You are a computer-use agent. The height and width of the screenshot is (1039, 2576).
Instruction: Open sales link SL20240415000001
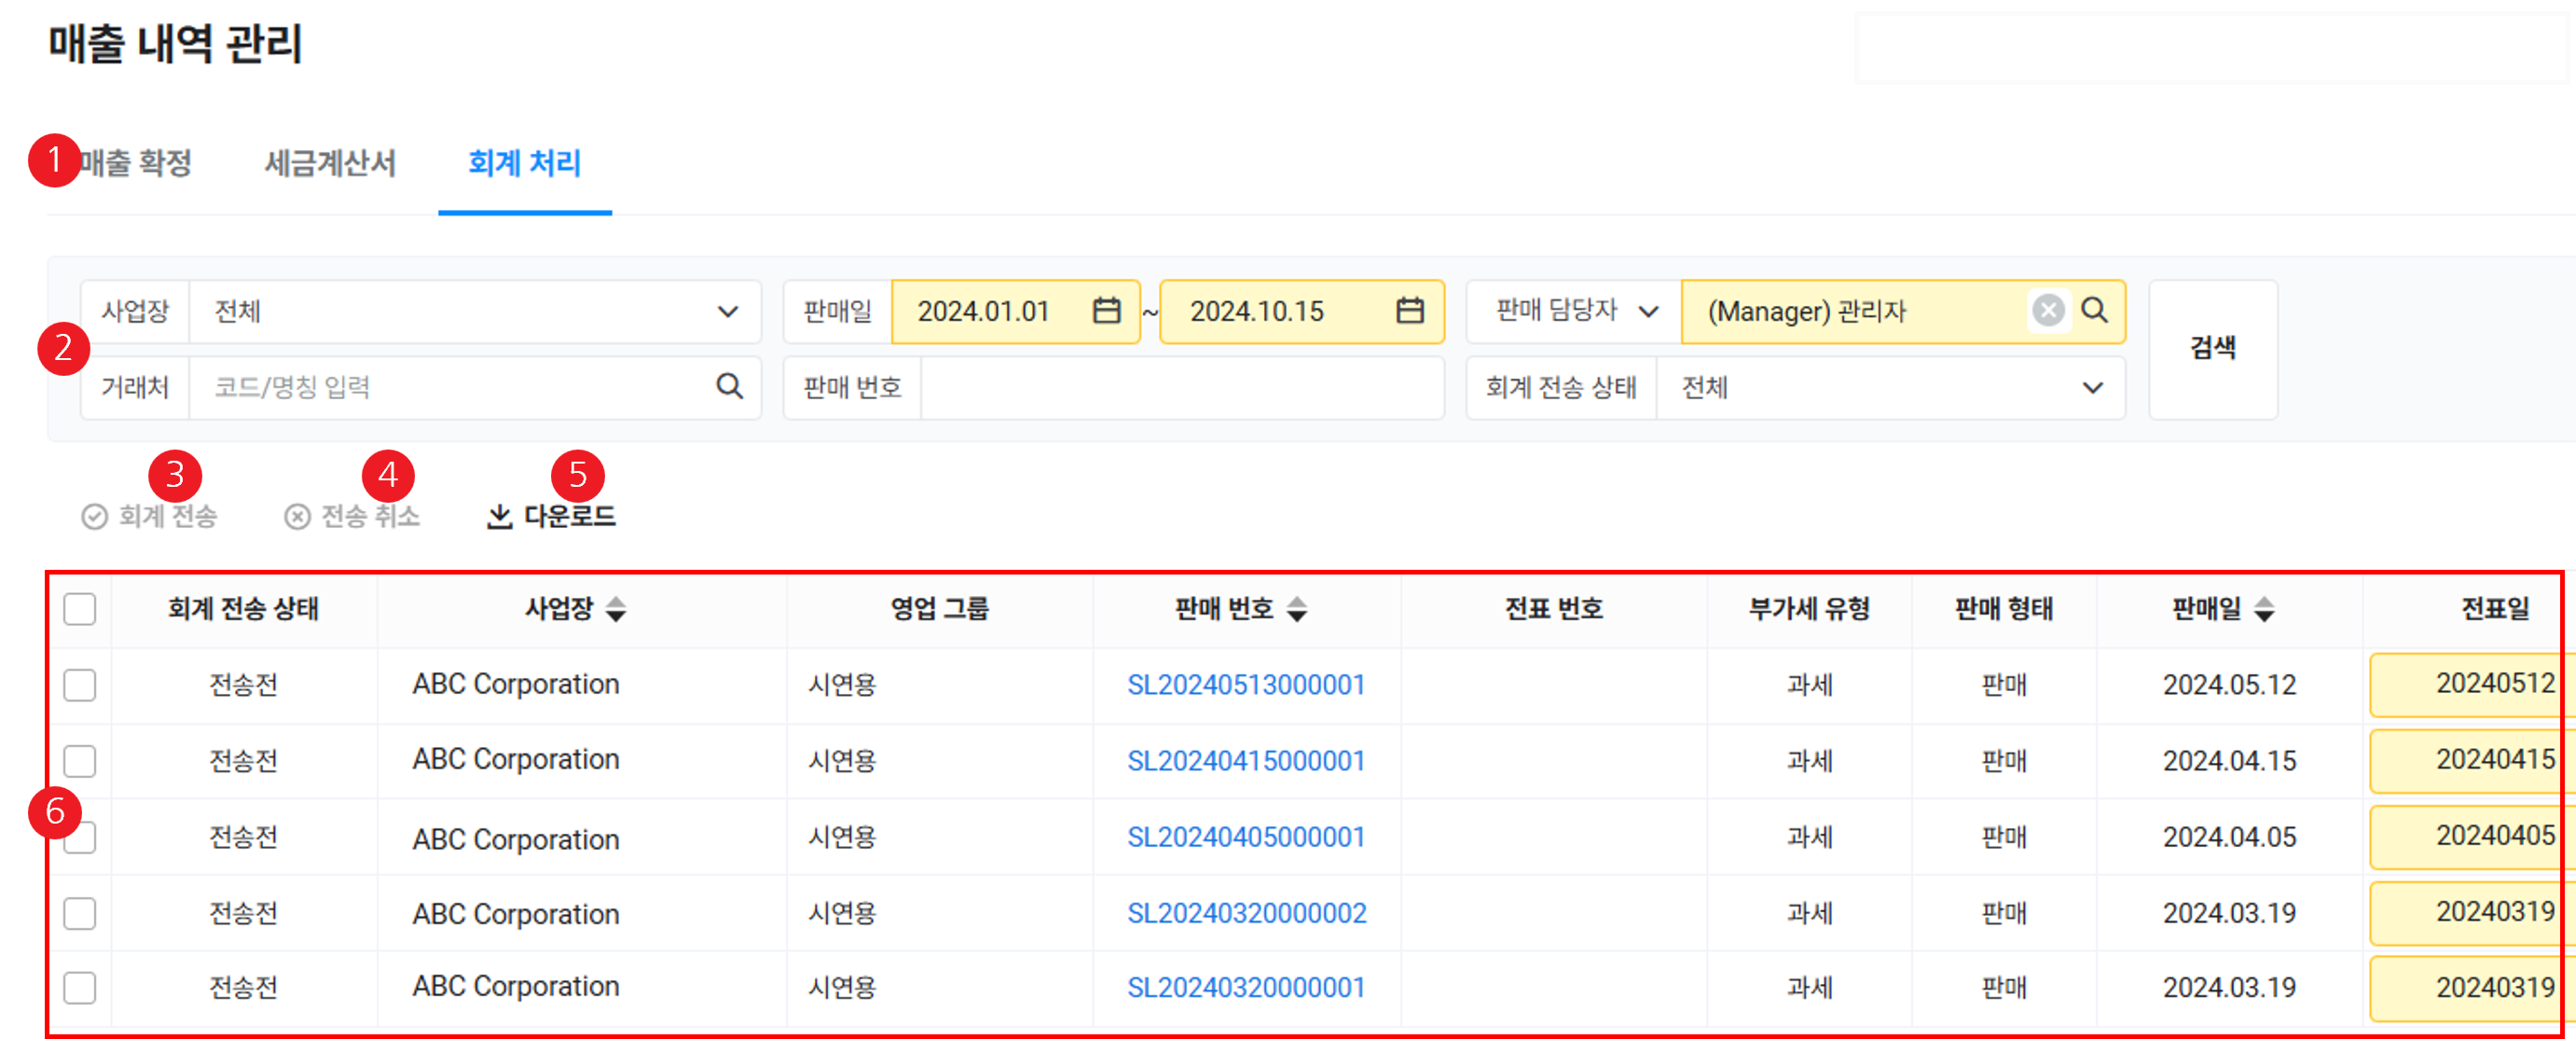click(x=1245, y=761)
